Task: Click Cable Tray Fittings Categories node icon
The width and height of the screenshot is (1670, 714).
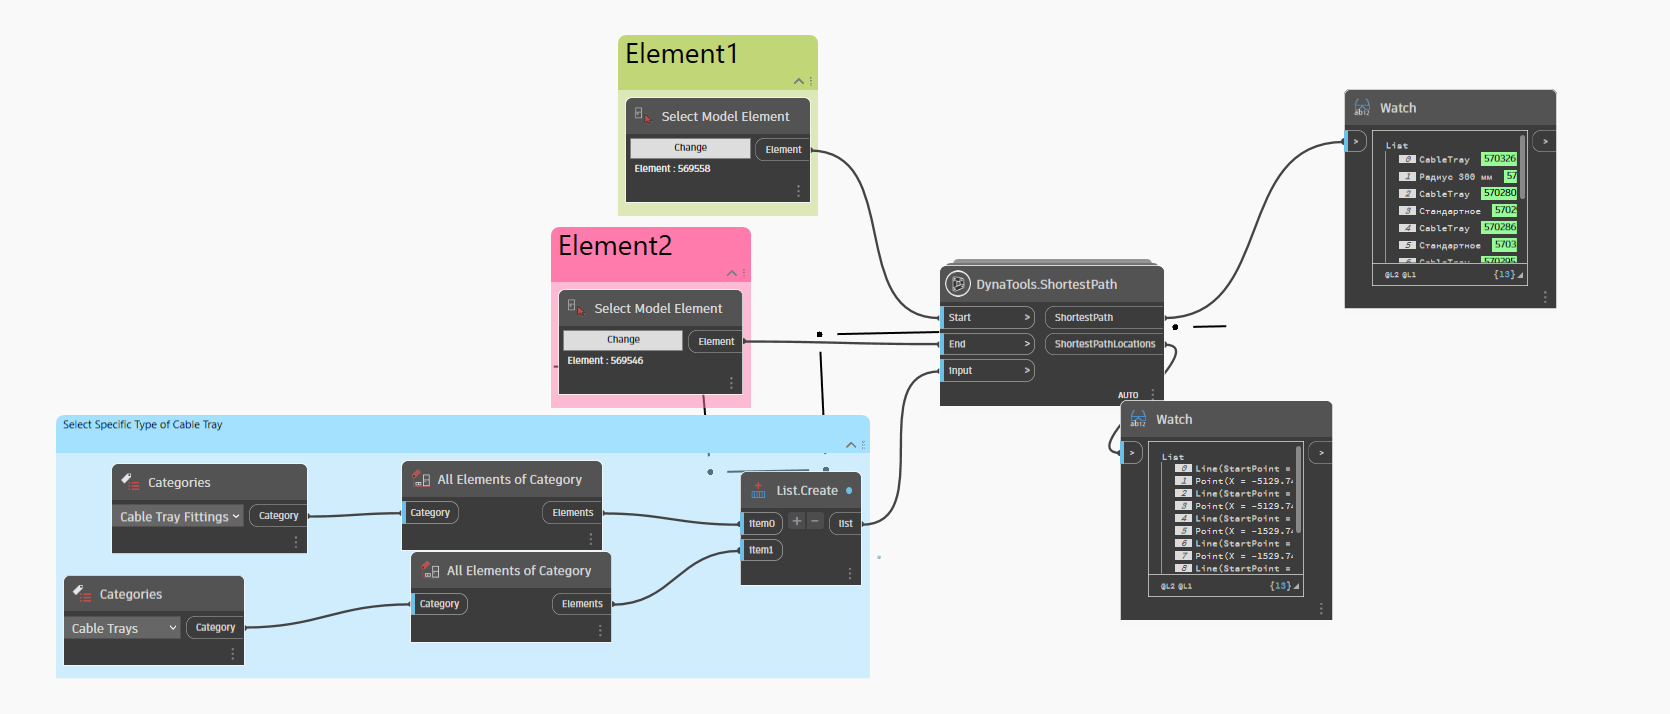Action: [x=130, y=482]
